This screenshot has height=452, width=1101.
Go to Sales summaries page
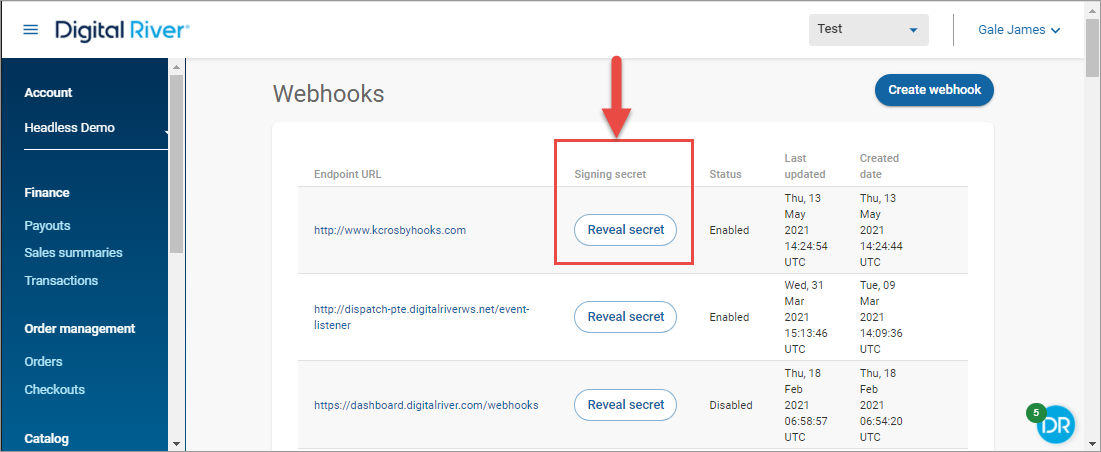(x=73, y=253)
